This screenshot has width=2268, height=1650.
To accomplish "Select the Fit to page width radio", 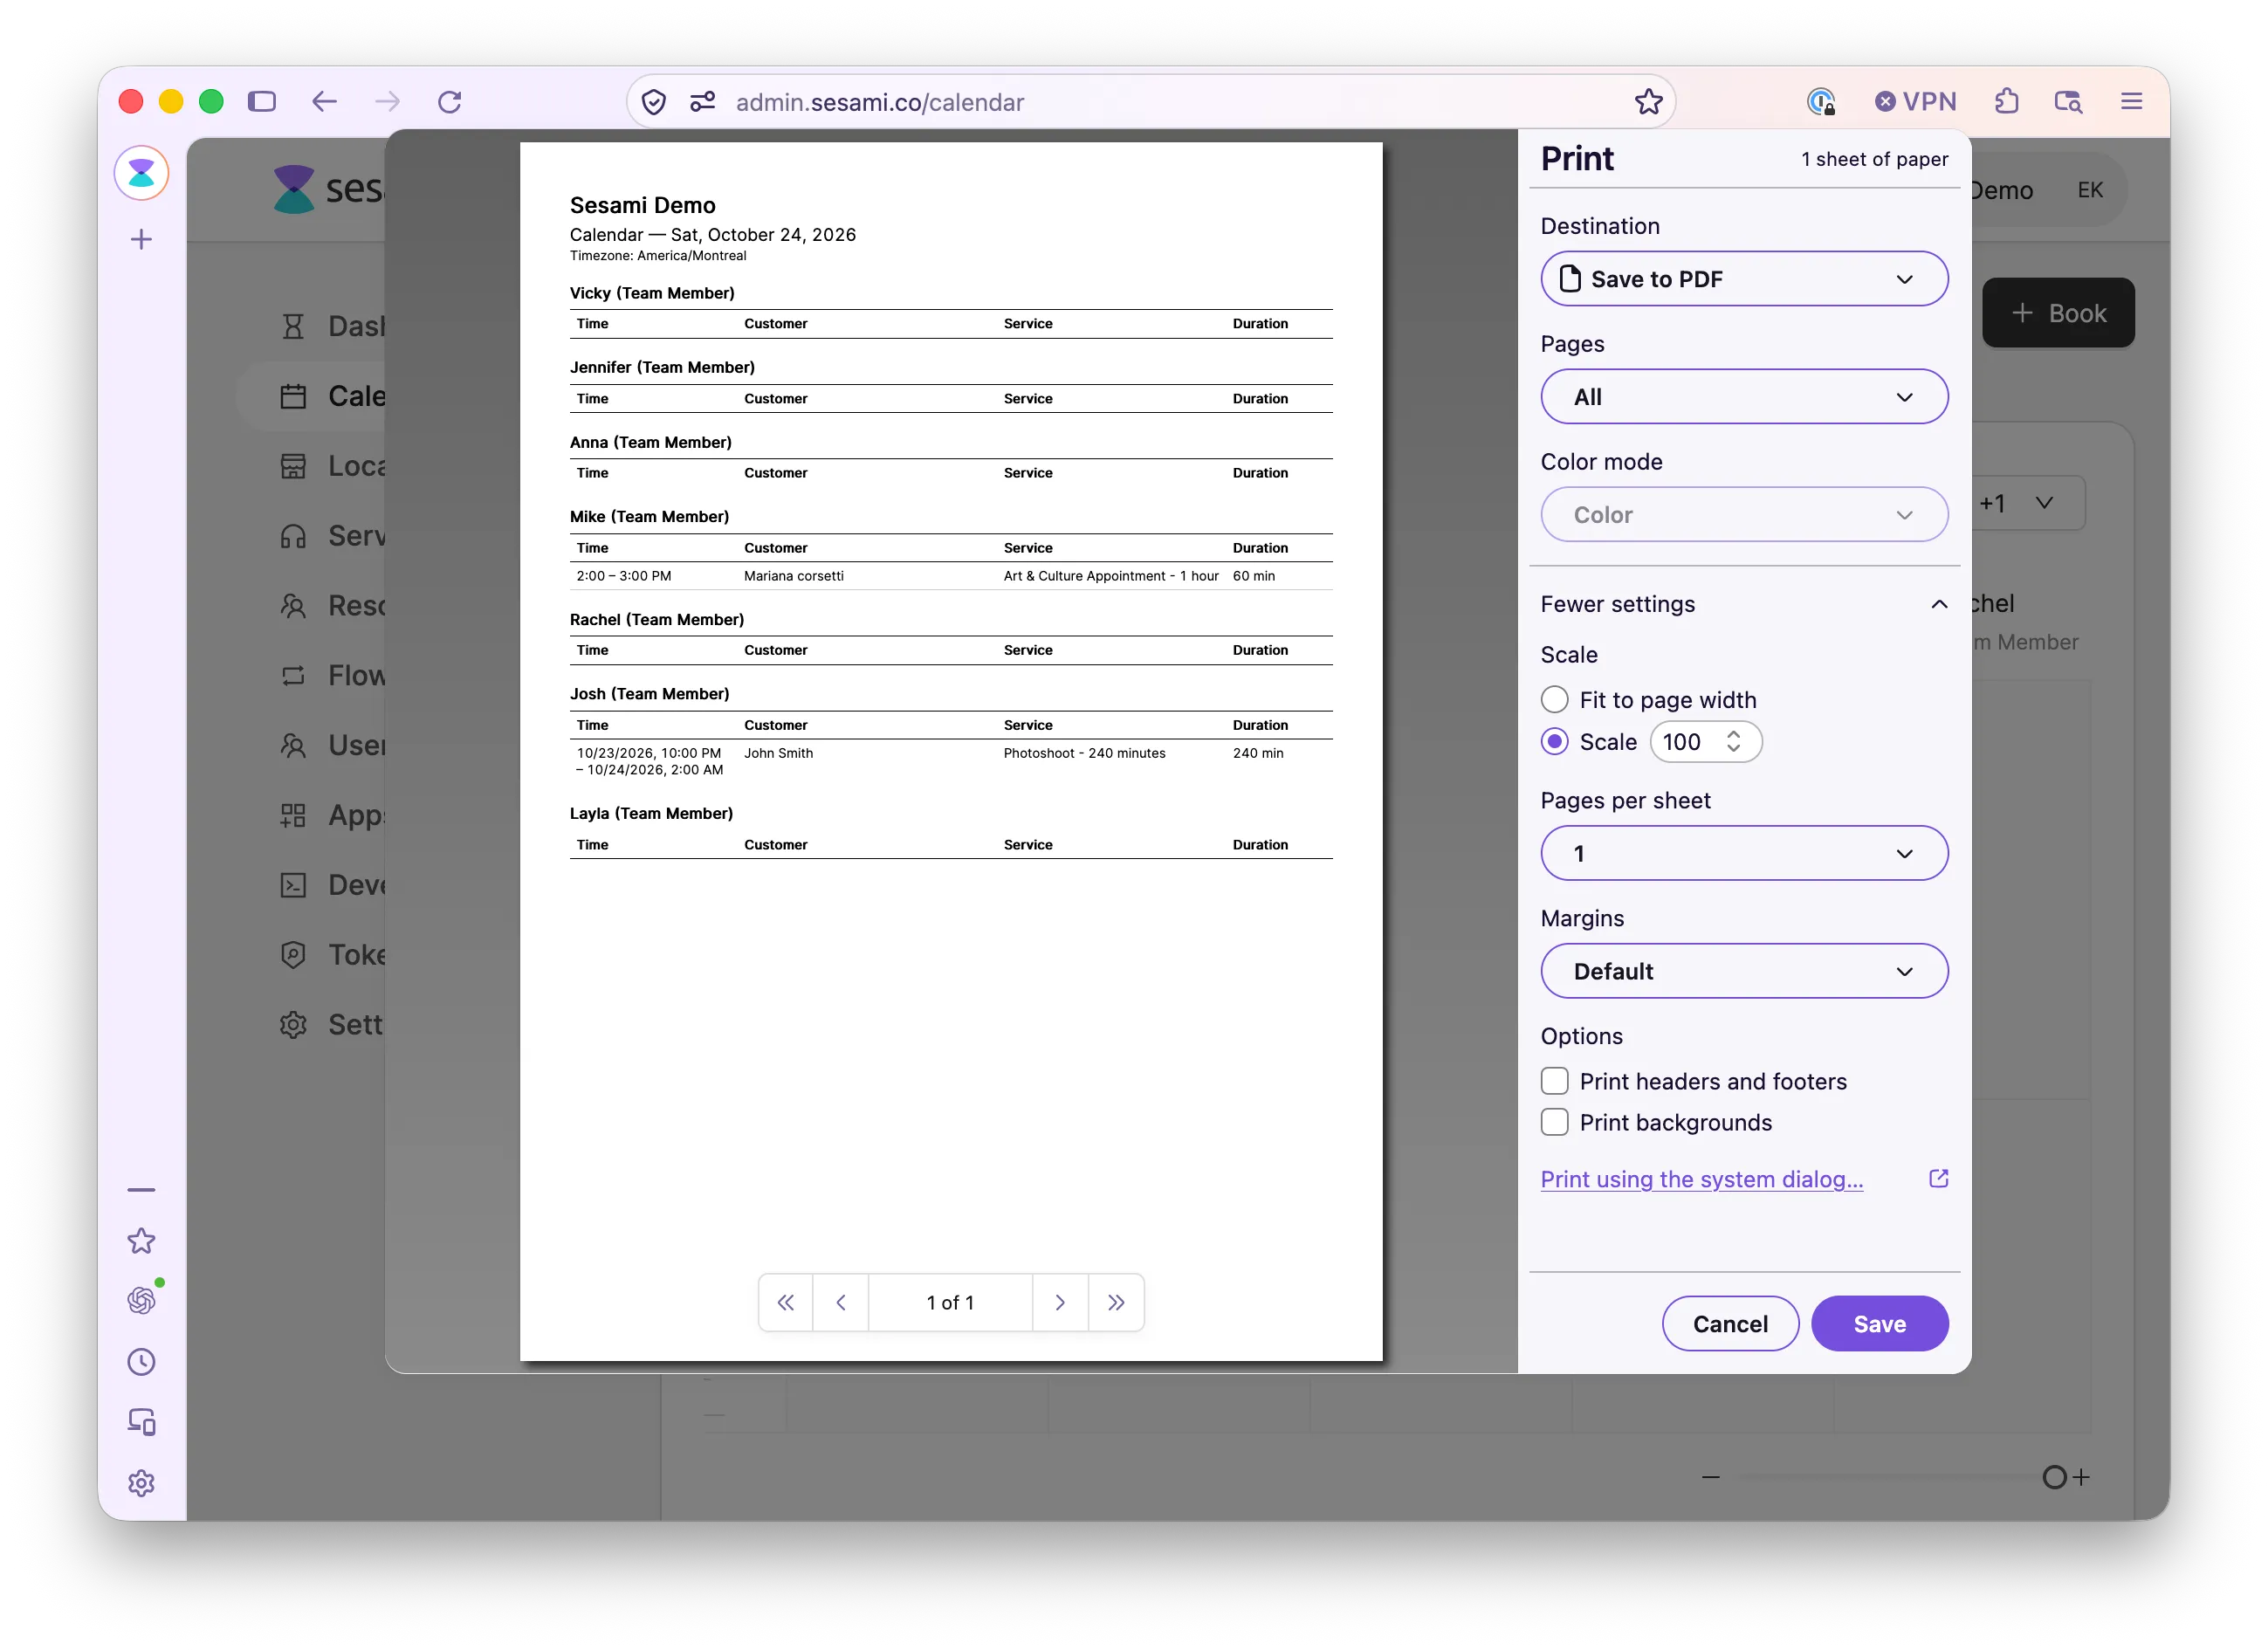I will click(1554, 699).
